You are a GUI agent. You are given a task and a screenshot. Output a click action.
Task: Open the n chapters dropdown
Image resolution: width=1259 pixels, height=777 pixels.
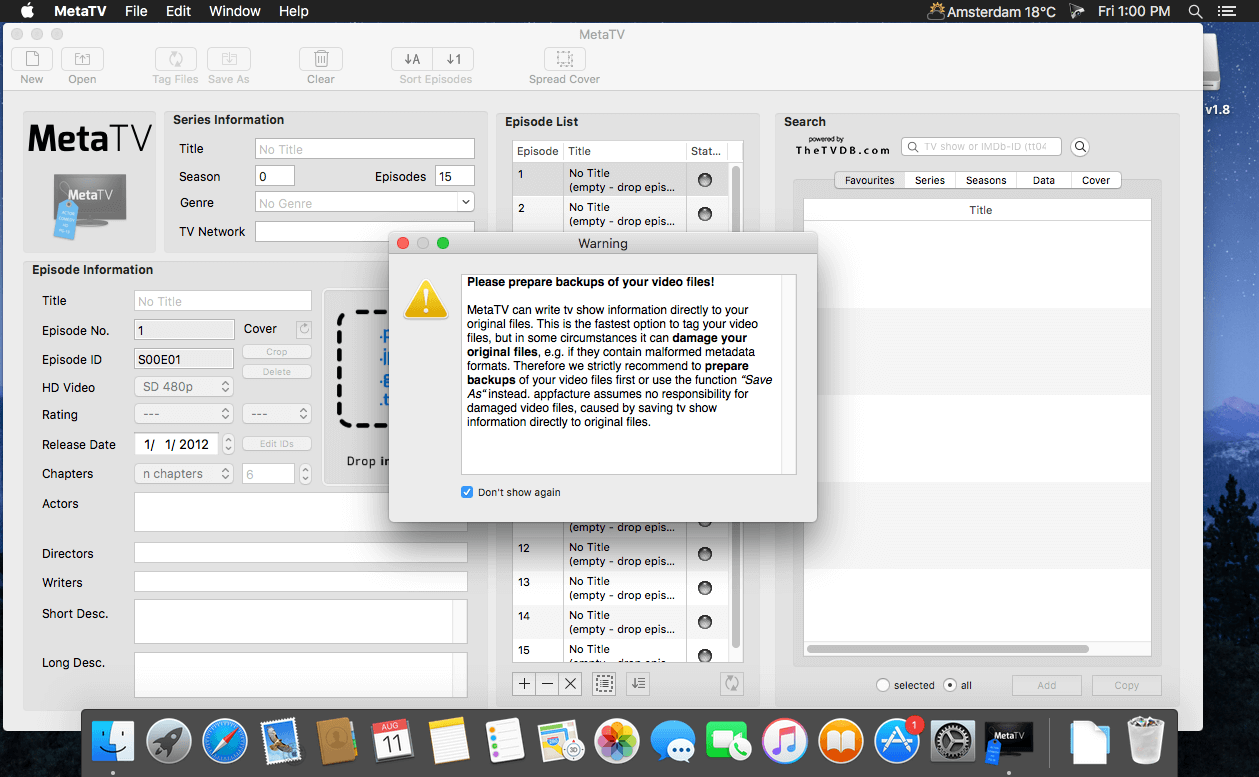[184, 473]
